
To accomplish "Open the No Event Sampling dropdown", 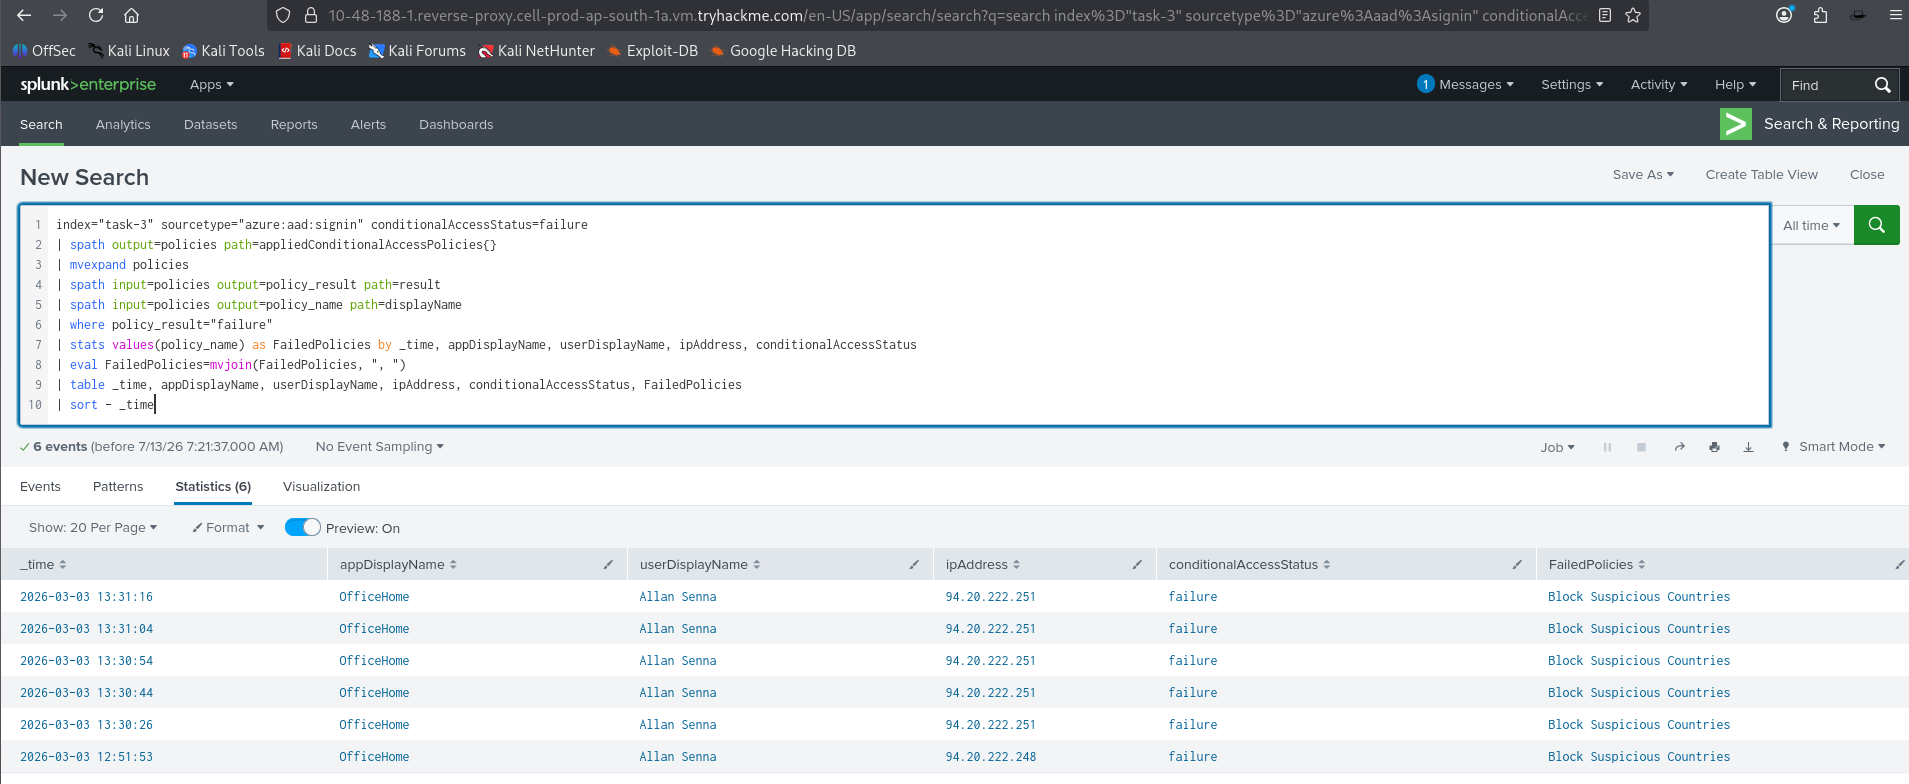I will [379, 447].
